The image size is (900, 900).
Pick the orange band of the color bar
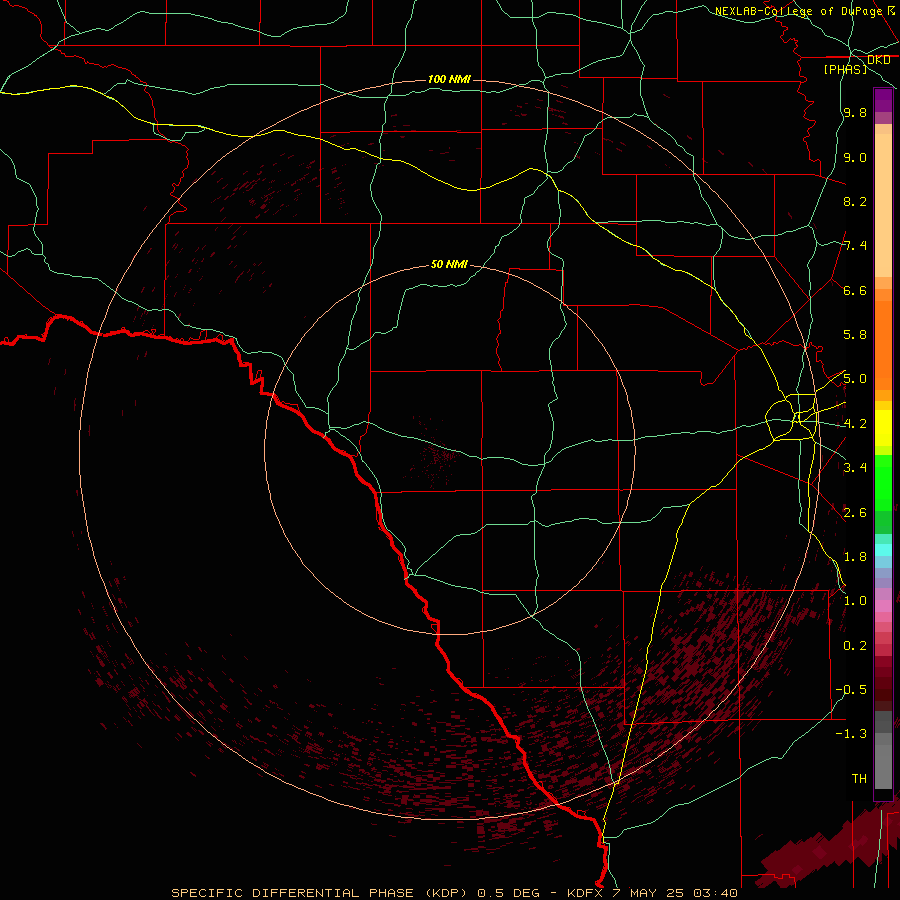point(883,345)
